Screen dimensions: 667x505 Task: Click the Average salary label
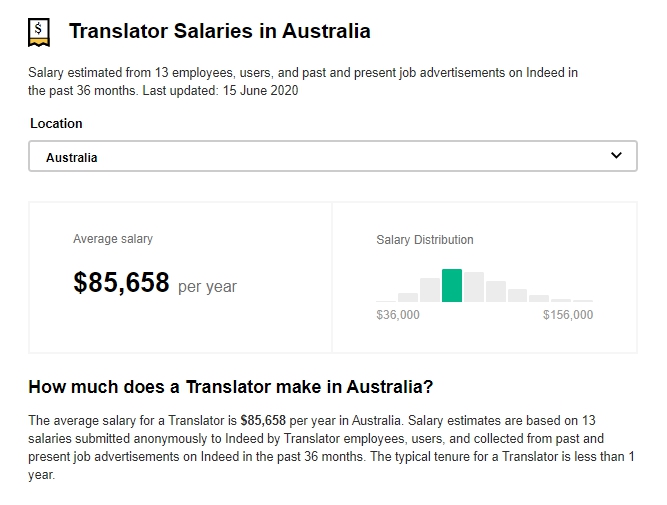click(113, 239)
